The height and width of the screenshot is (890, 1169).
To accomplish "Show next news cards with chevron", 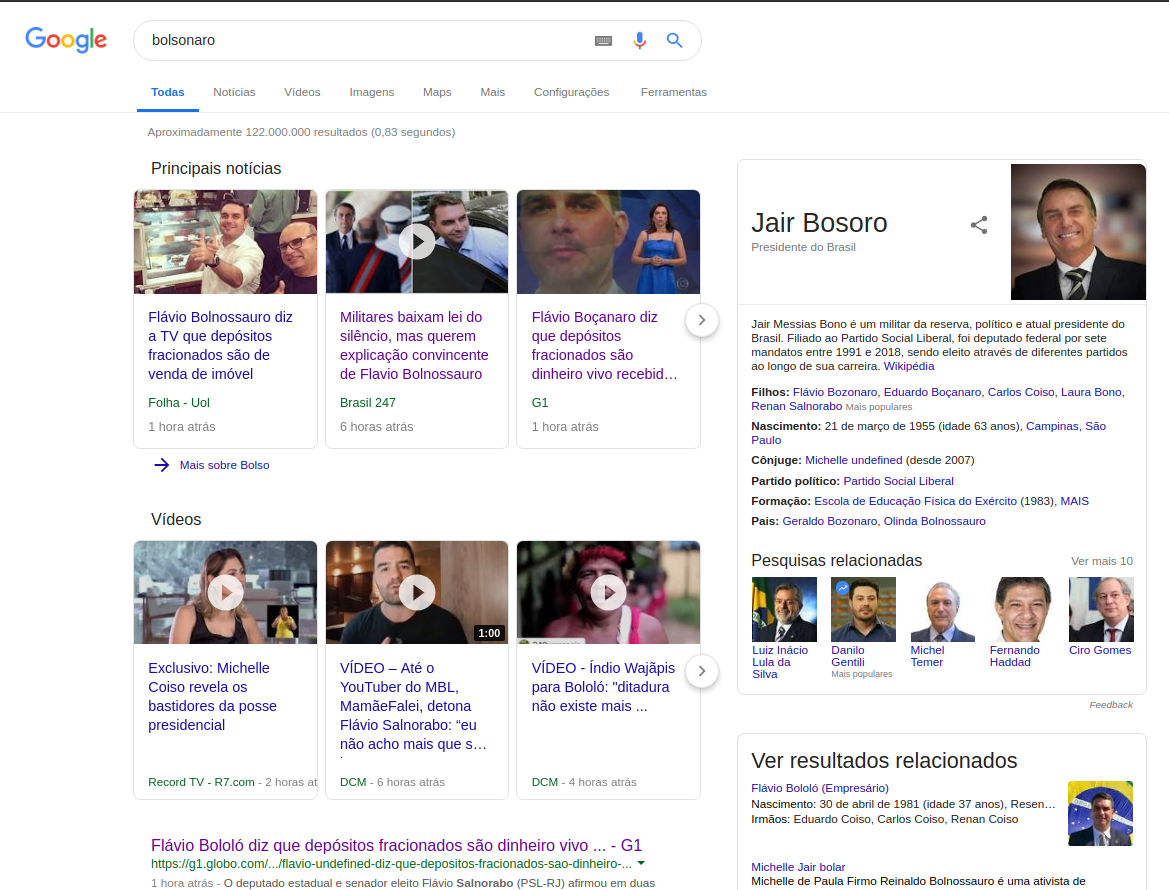I will [702, 320].
